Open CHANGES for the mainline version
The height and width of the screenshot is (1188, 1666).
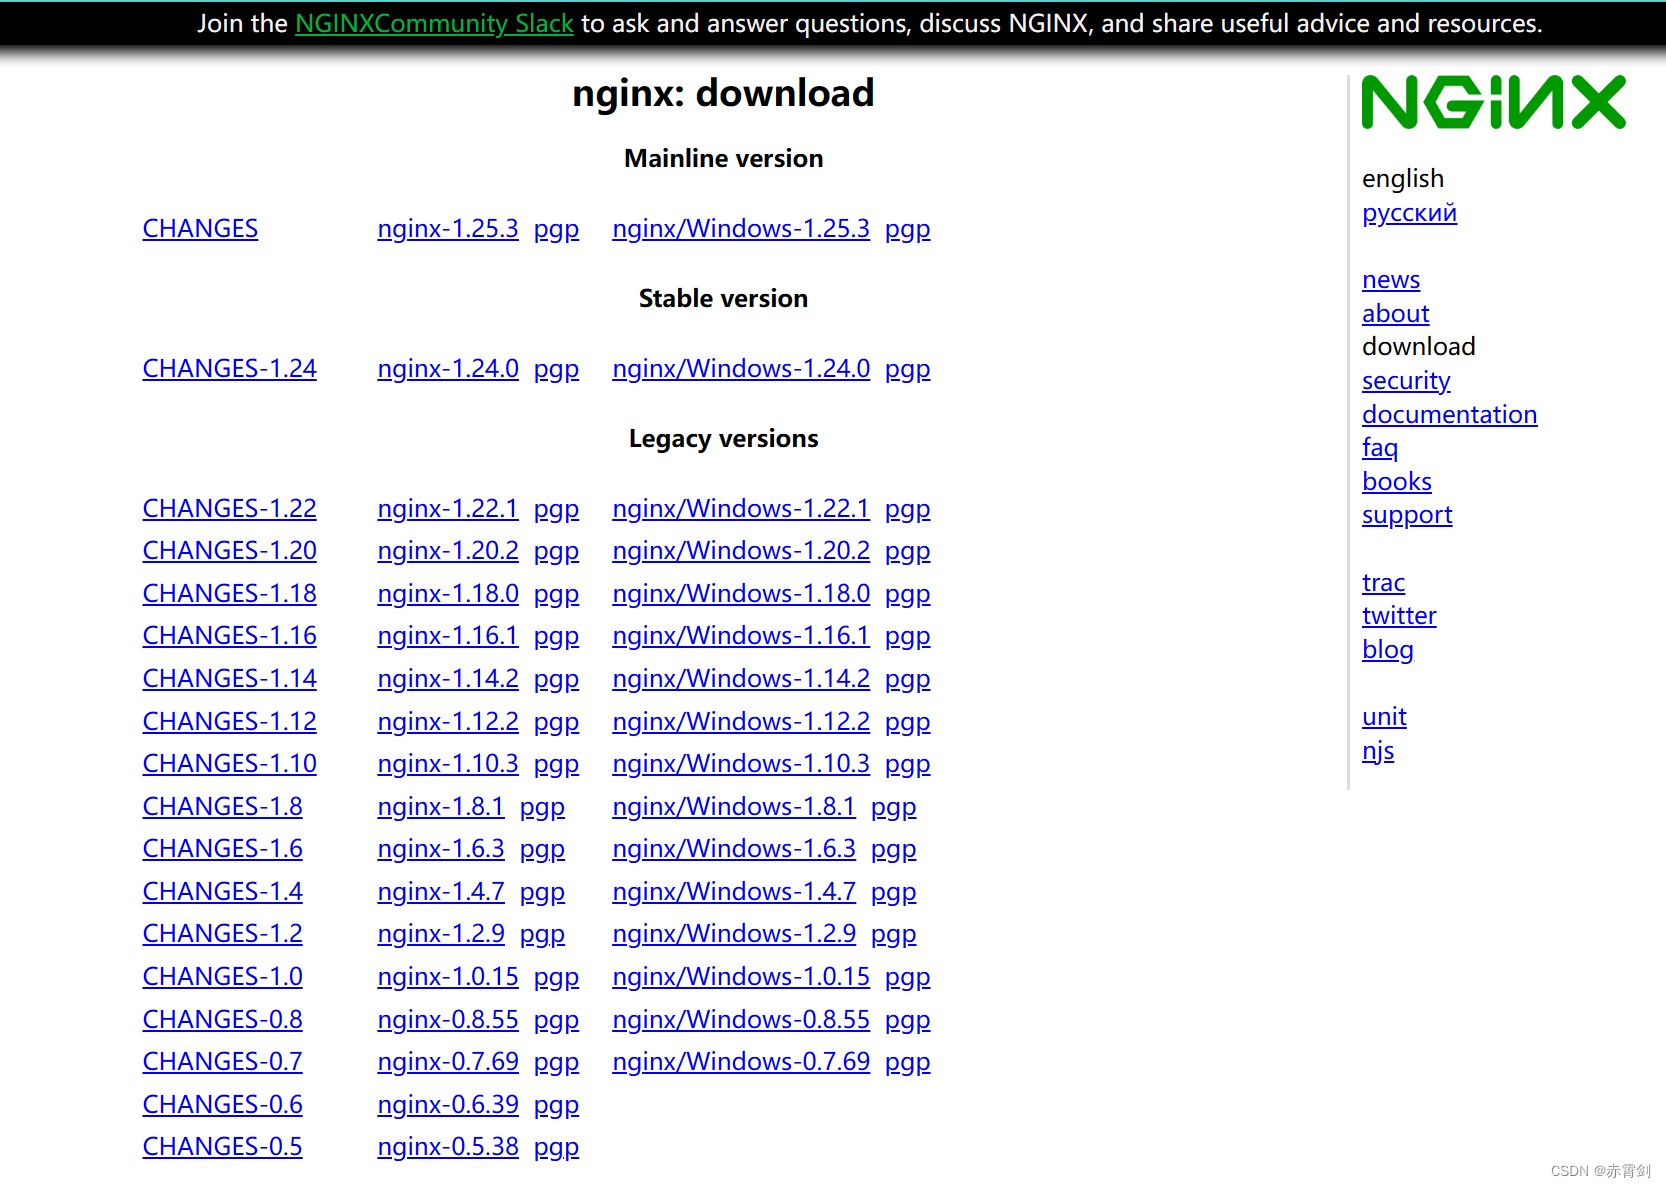point(200,228)
